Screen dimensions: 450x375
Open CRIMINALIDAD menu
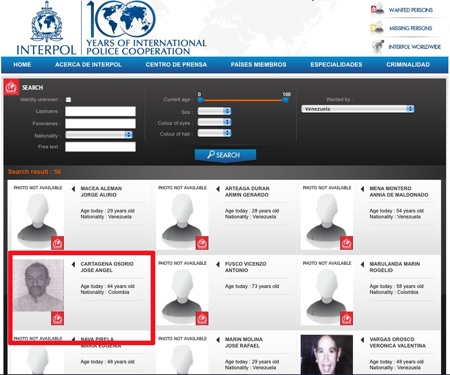[408, 65]
